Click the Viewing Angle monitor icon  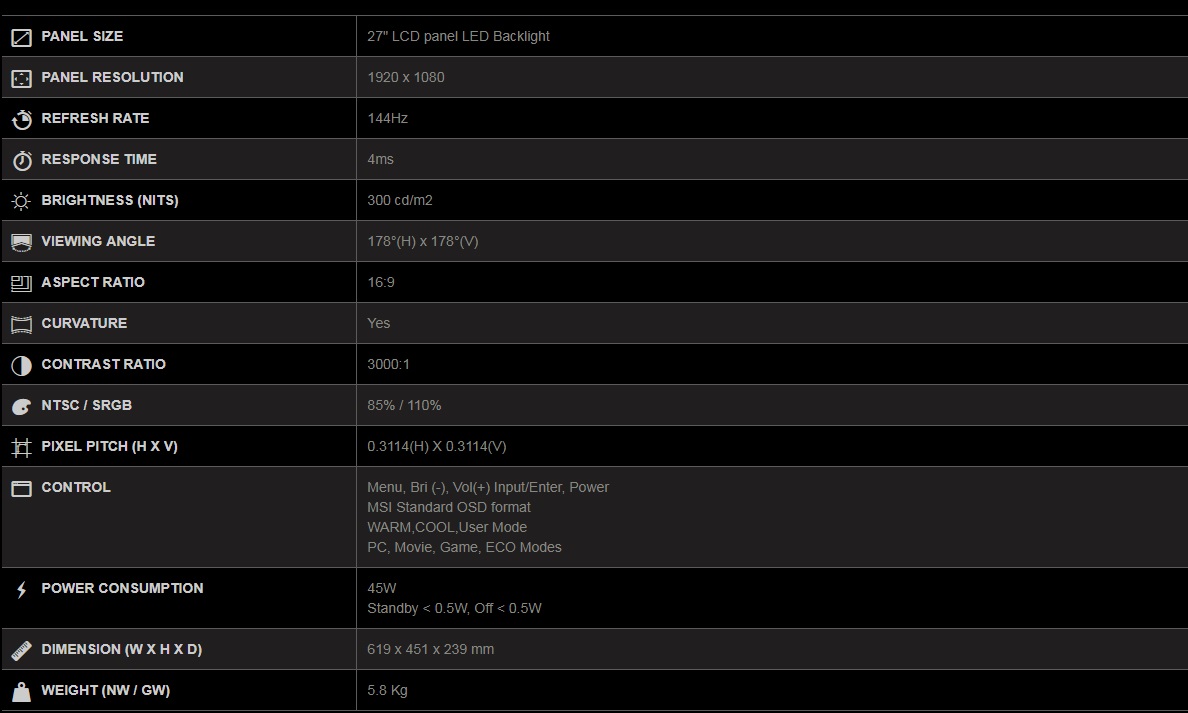click(x=21, y=242)
